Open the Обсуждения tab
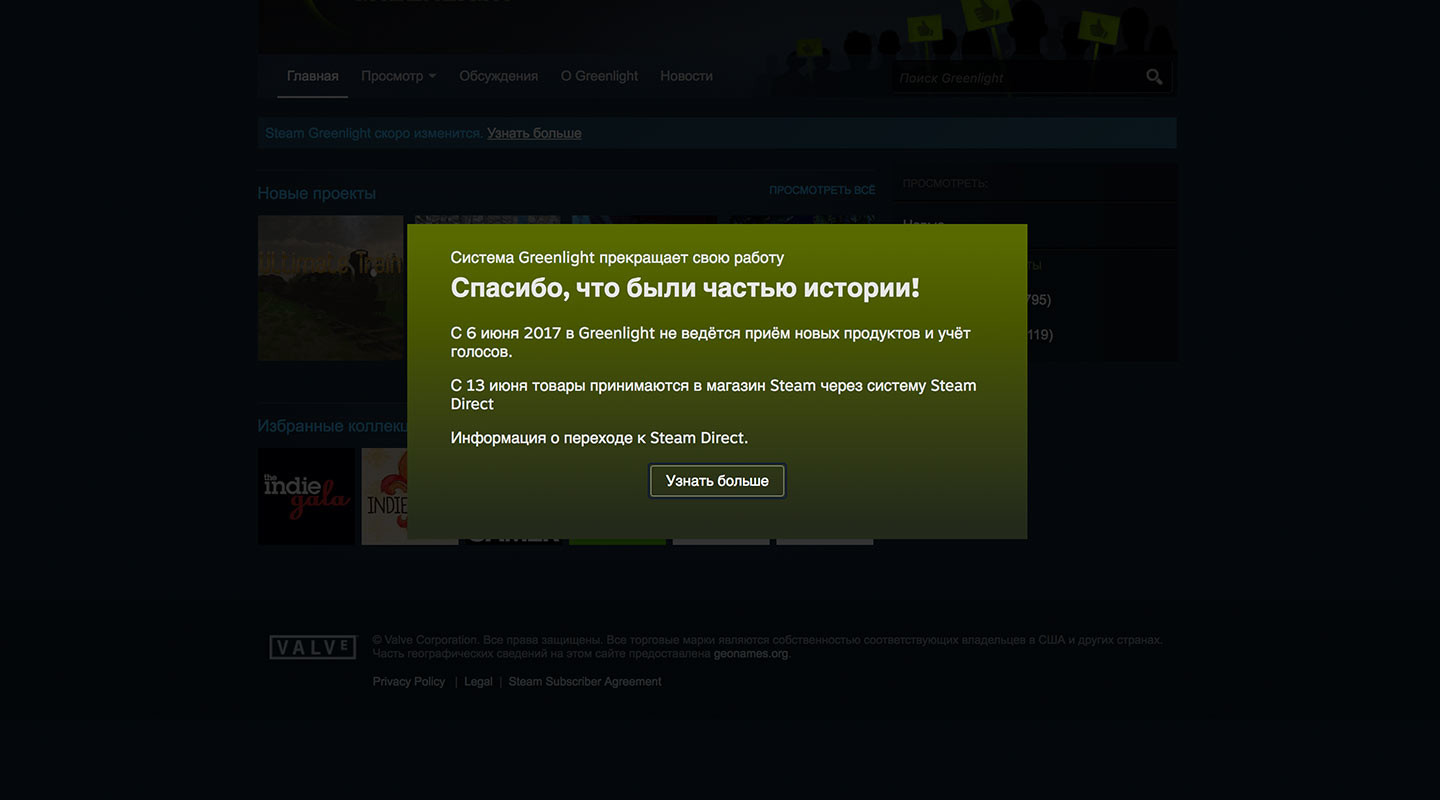 tap(498, 76)
